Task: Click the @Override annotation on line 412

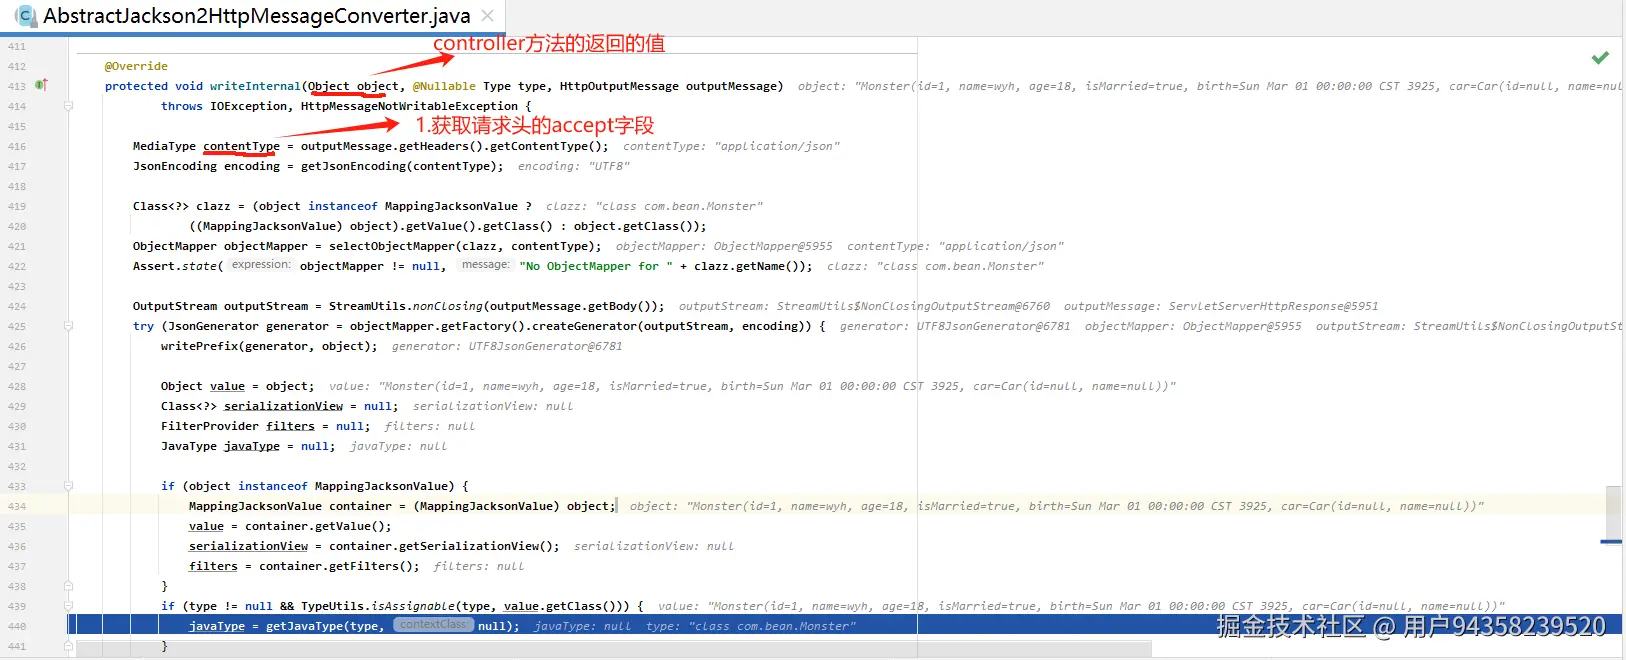Action: pos(136,66)
